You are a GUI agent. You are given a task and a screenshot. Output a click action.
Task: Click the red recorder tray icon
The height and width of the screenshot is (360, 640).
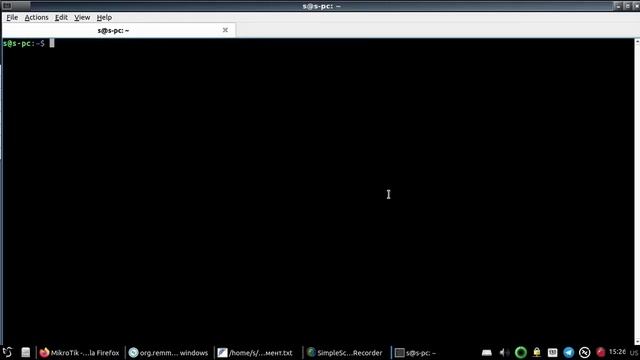click(600, 352)
